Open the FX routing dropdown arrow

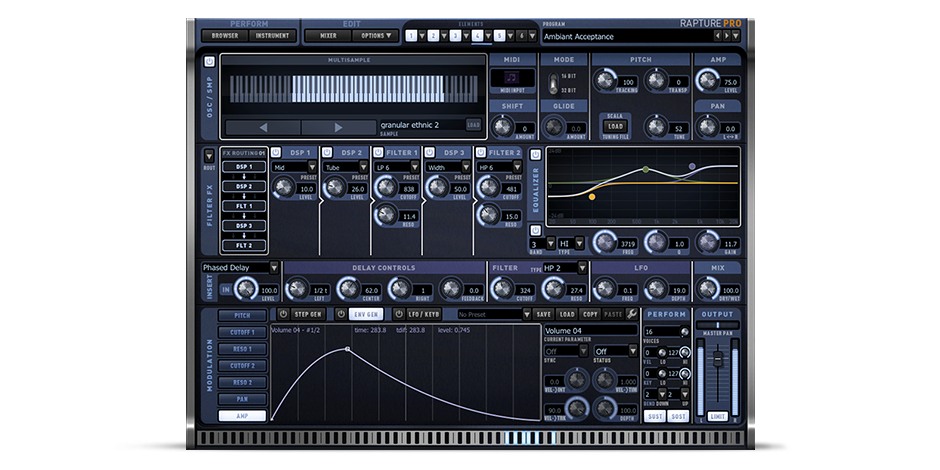(209, 156)
